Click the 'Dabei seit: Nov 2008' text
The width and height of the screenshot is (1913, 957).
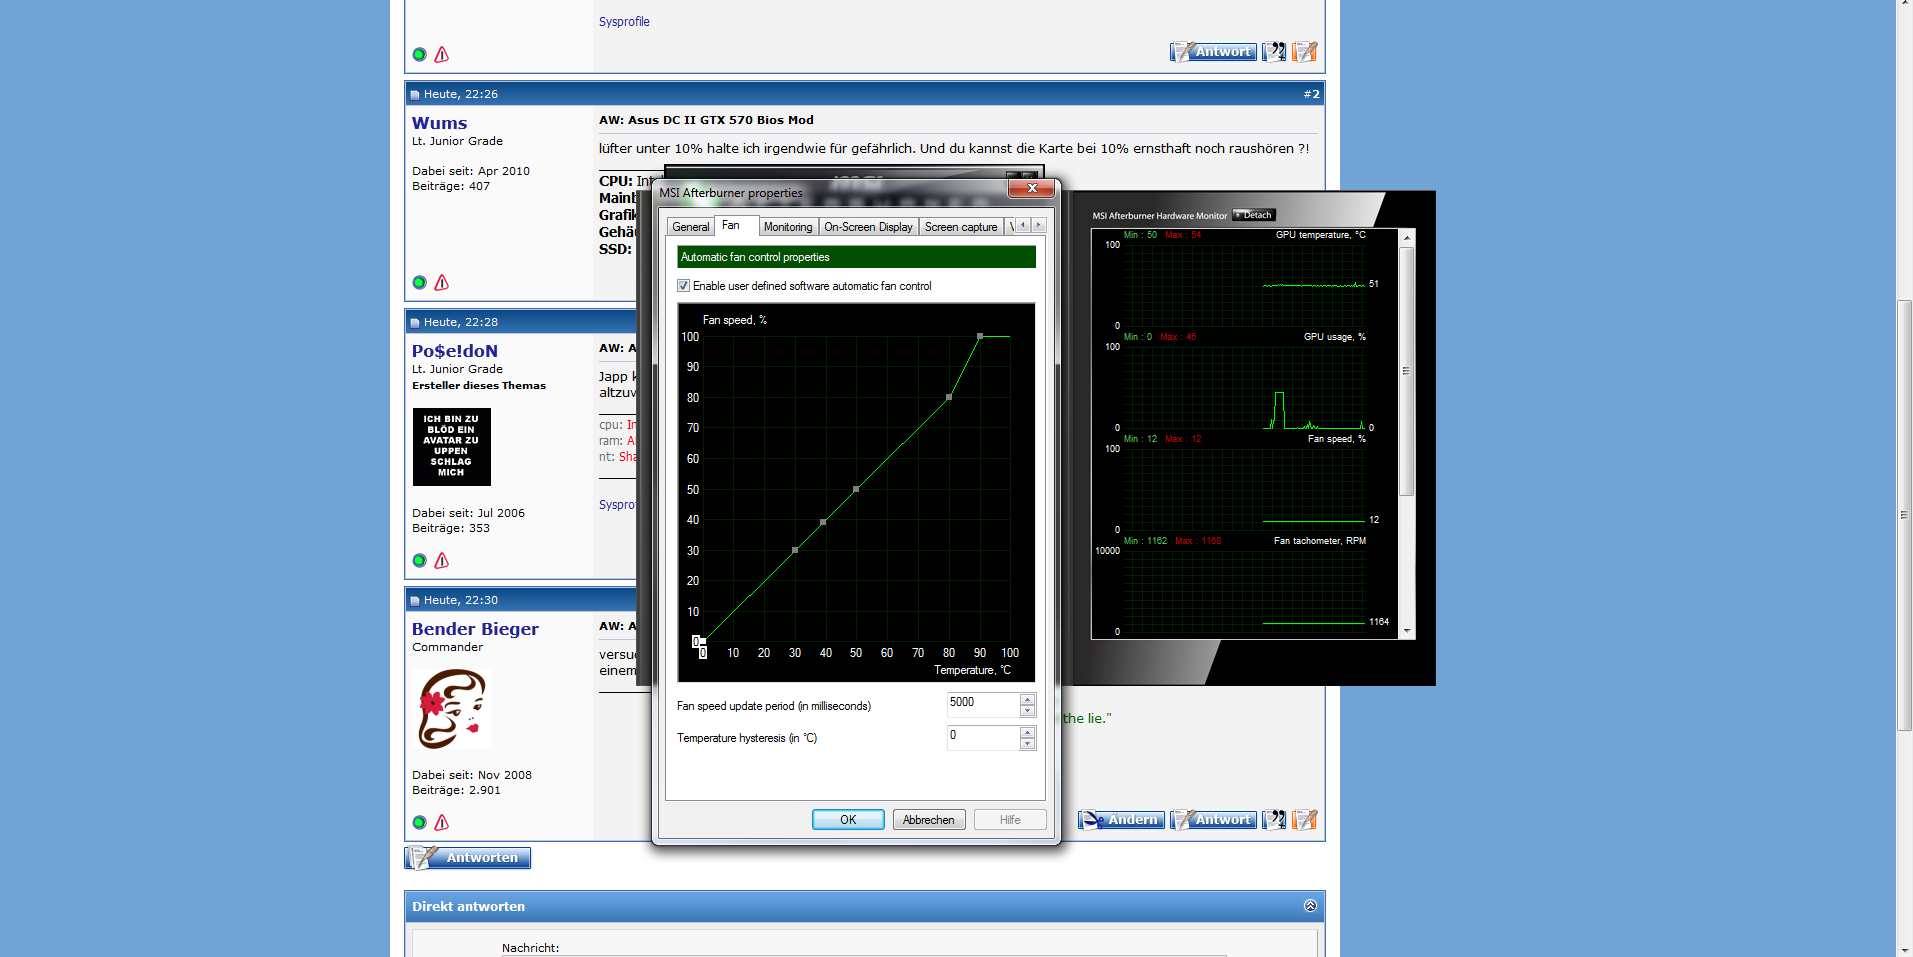(x=472, y=775)
